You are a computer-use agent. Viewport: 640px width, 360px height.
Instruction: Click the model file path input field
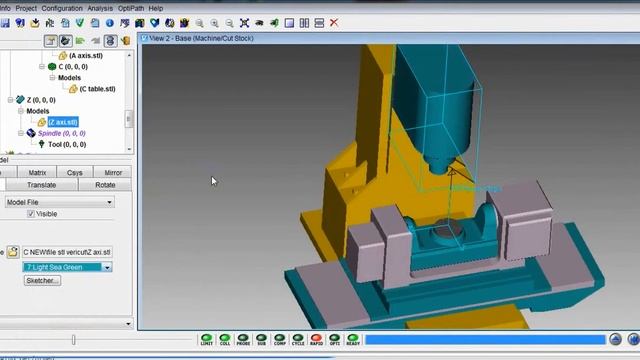click(67, 252)
